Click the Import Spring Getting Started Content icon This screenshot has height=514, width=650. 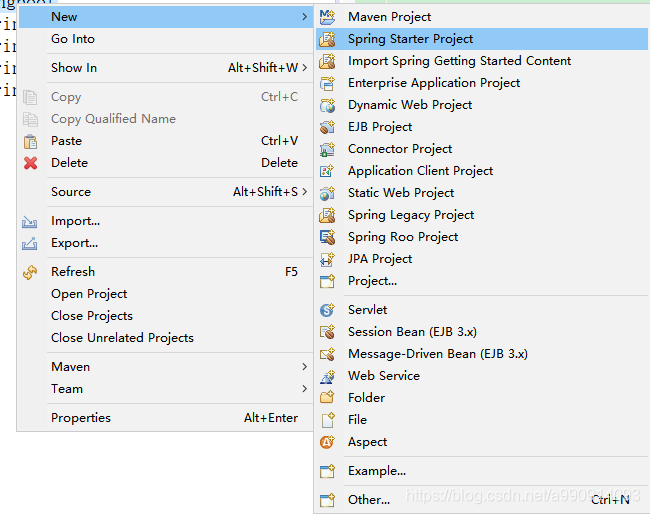tap(327, 61)
